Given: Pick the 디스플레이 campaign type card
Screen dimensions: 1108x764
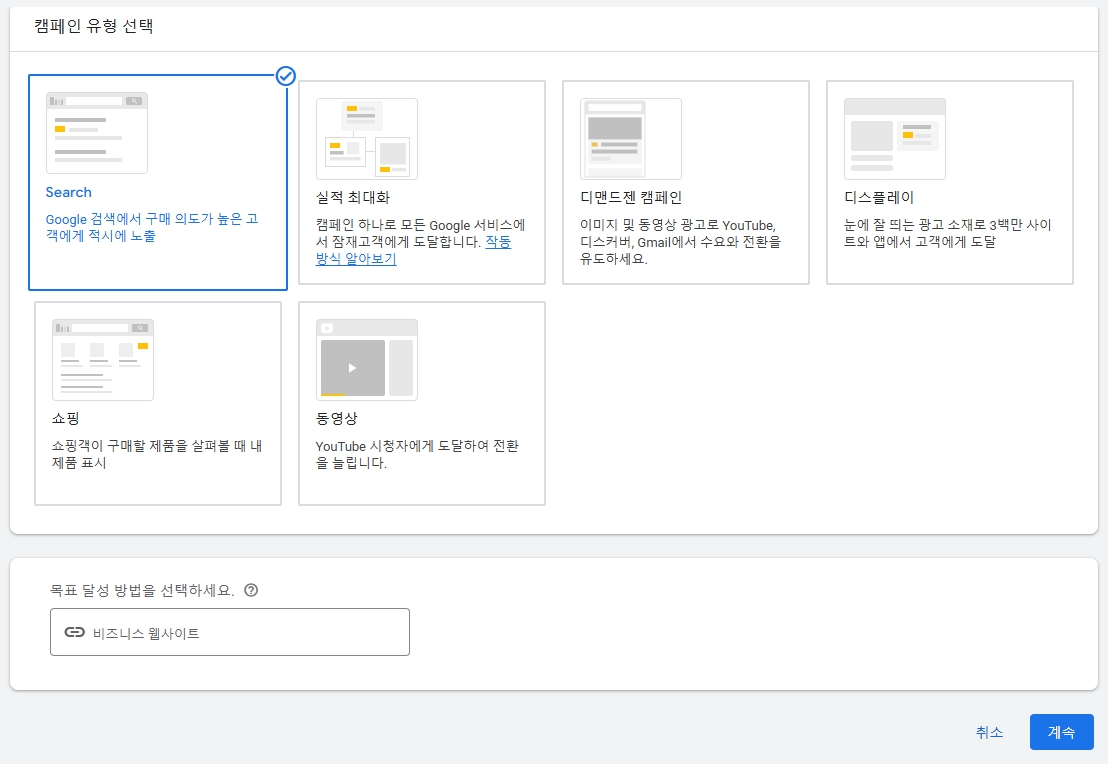Looking at the screenshot, I should point(950,182).
